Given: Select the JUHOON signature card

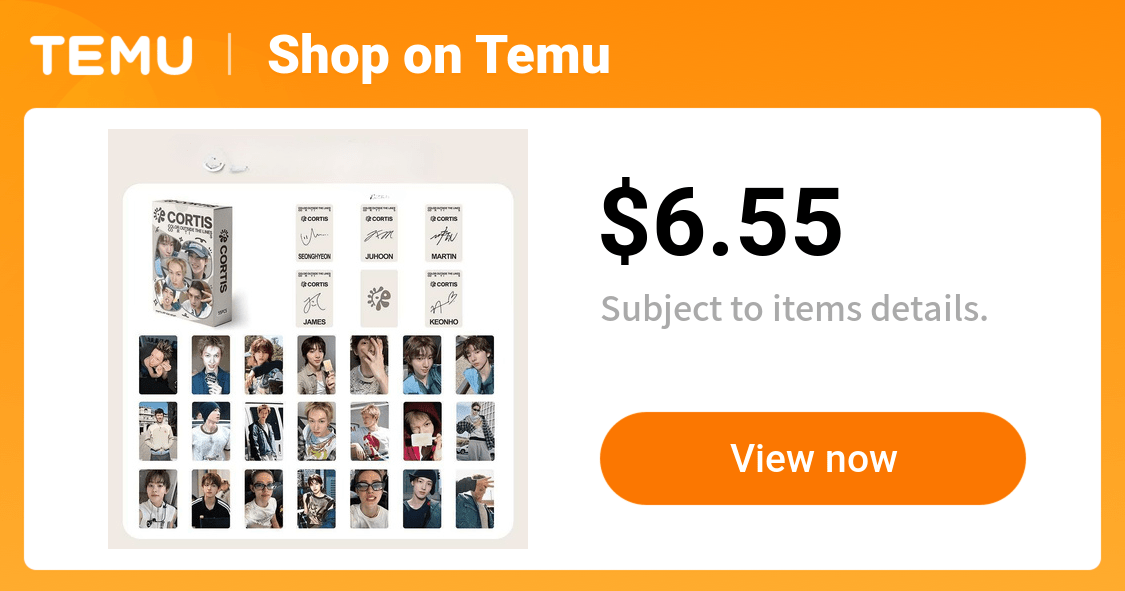Looking at the screenshot, I should pyautogui.click(x=379, y=234).
